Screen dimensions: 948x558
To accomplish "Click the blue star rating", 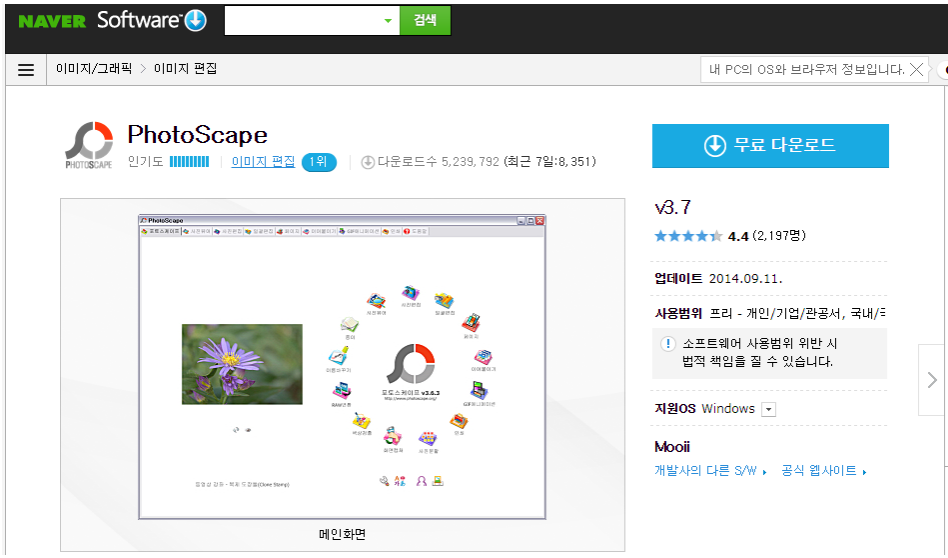I will point(688,236).
